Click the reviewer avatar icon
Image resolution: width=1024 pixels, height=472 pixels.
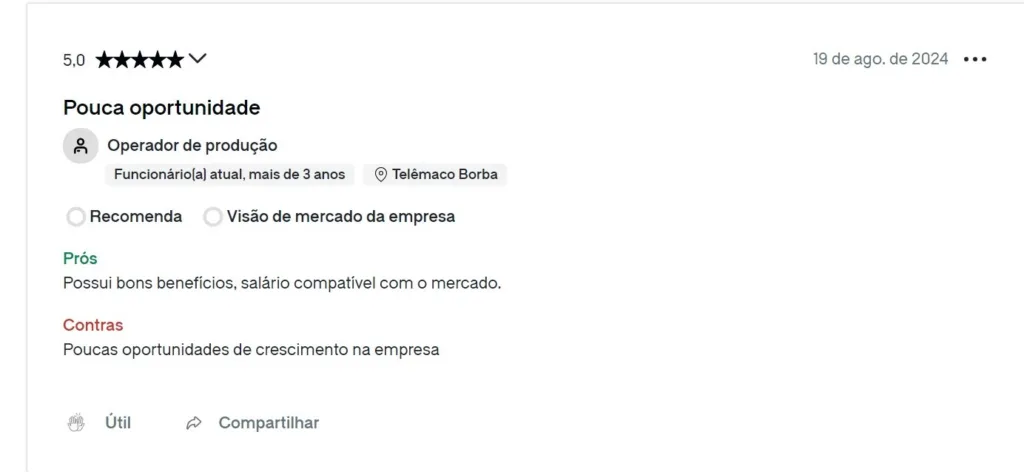coord(80,146)
